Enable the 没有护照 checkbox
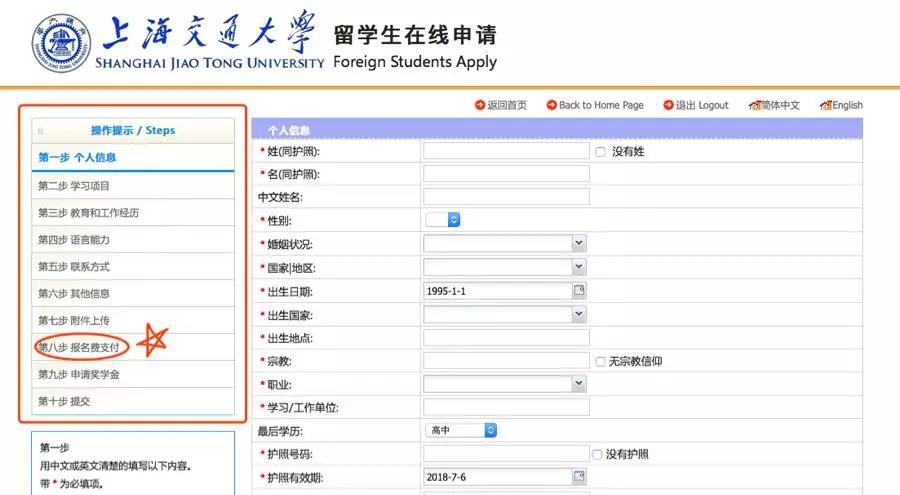This screenshot has width=900, height=495. point(597,454)
